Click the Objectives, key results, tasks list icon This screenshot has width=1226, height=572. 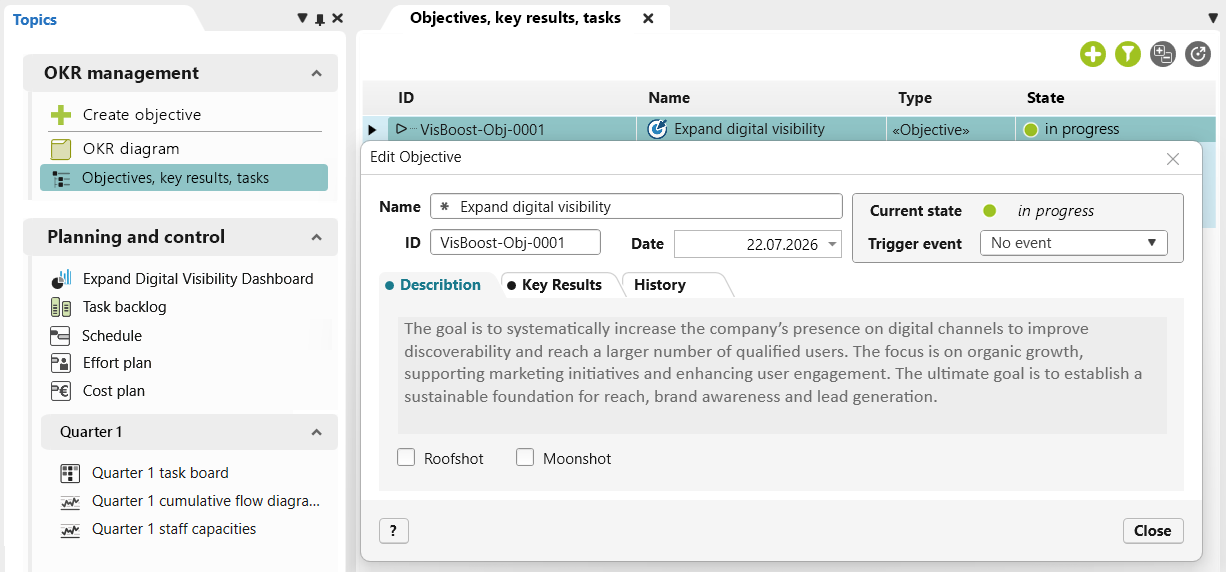61,179
